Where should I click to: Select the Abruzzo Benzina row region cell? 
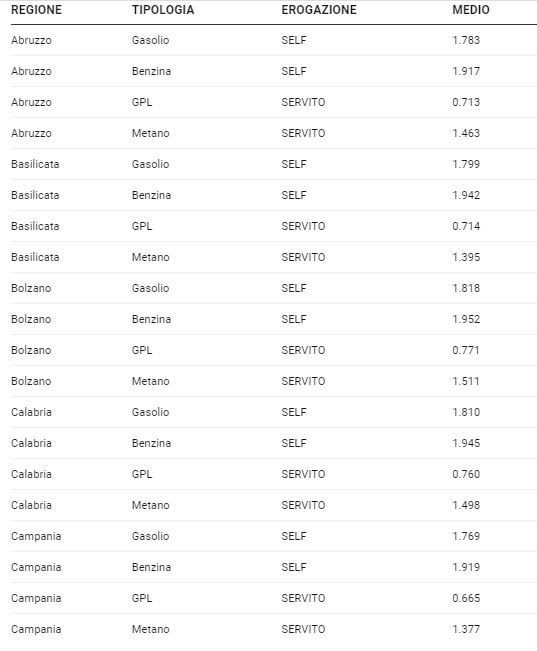(31, 71)
